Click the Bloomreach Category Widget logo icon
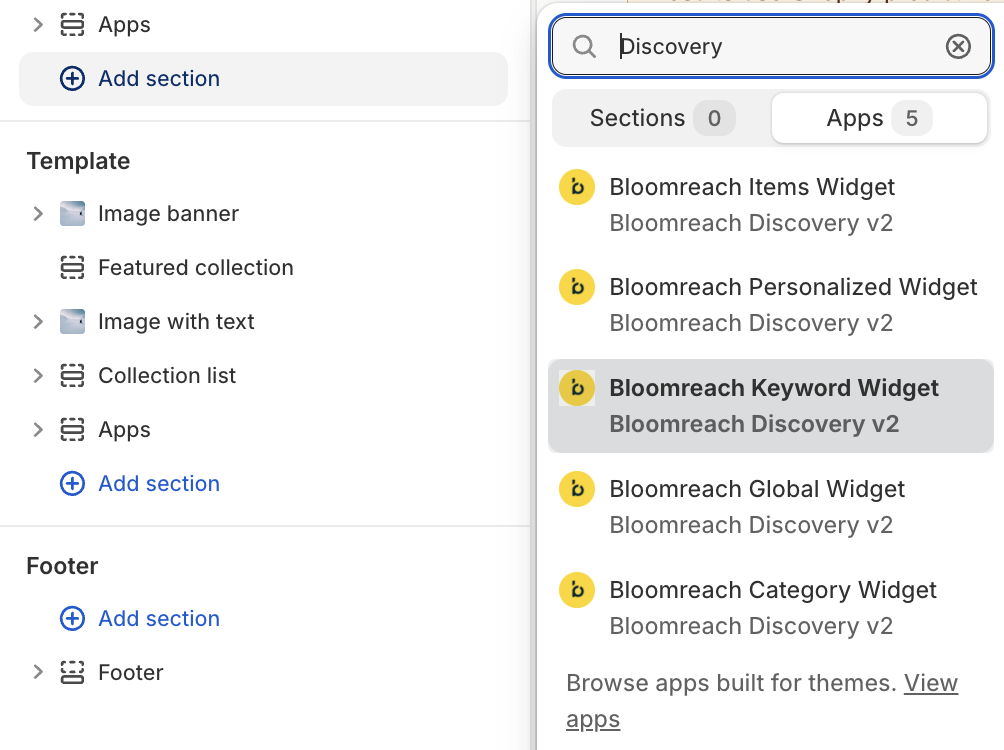The image size is (1004, 750). (577, 590)
